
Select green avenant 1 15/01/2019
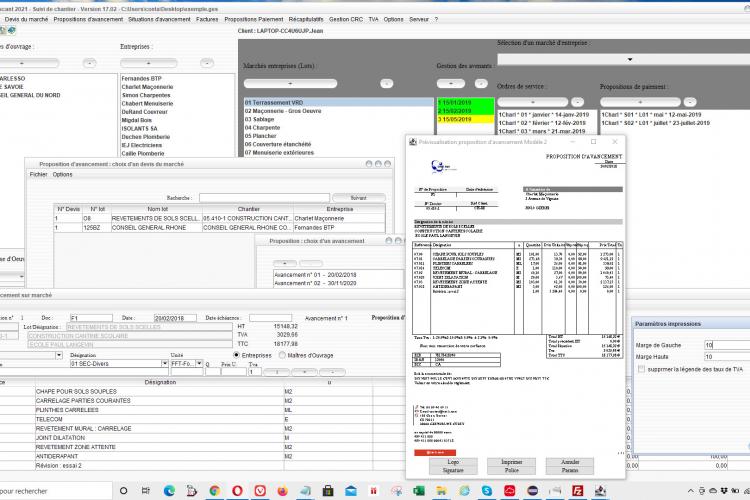465,102
